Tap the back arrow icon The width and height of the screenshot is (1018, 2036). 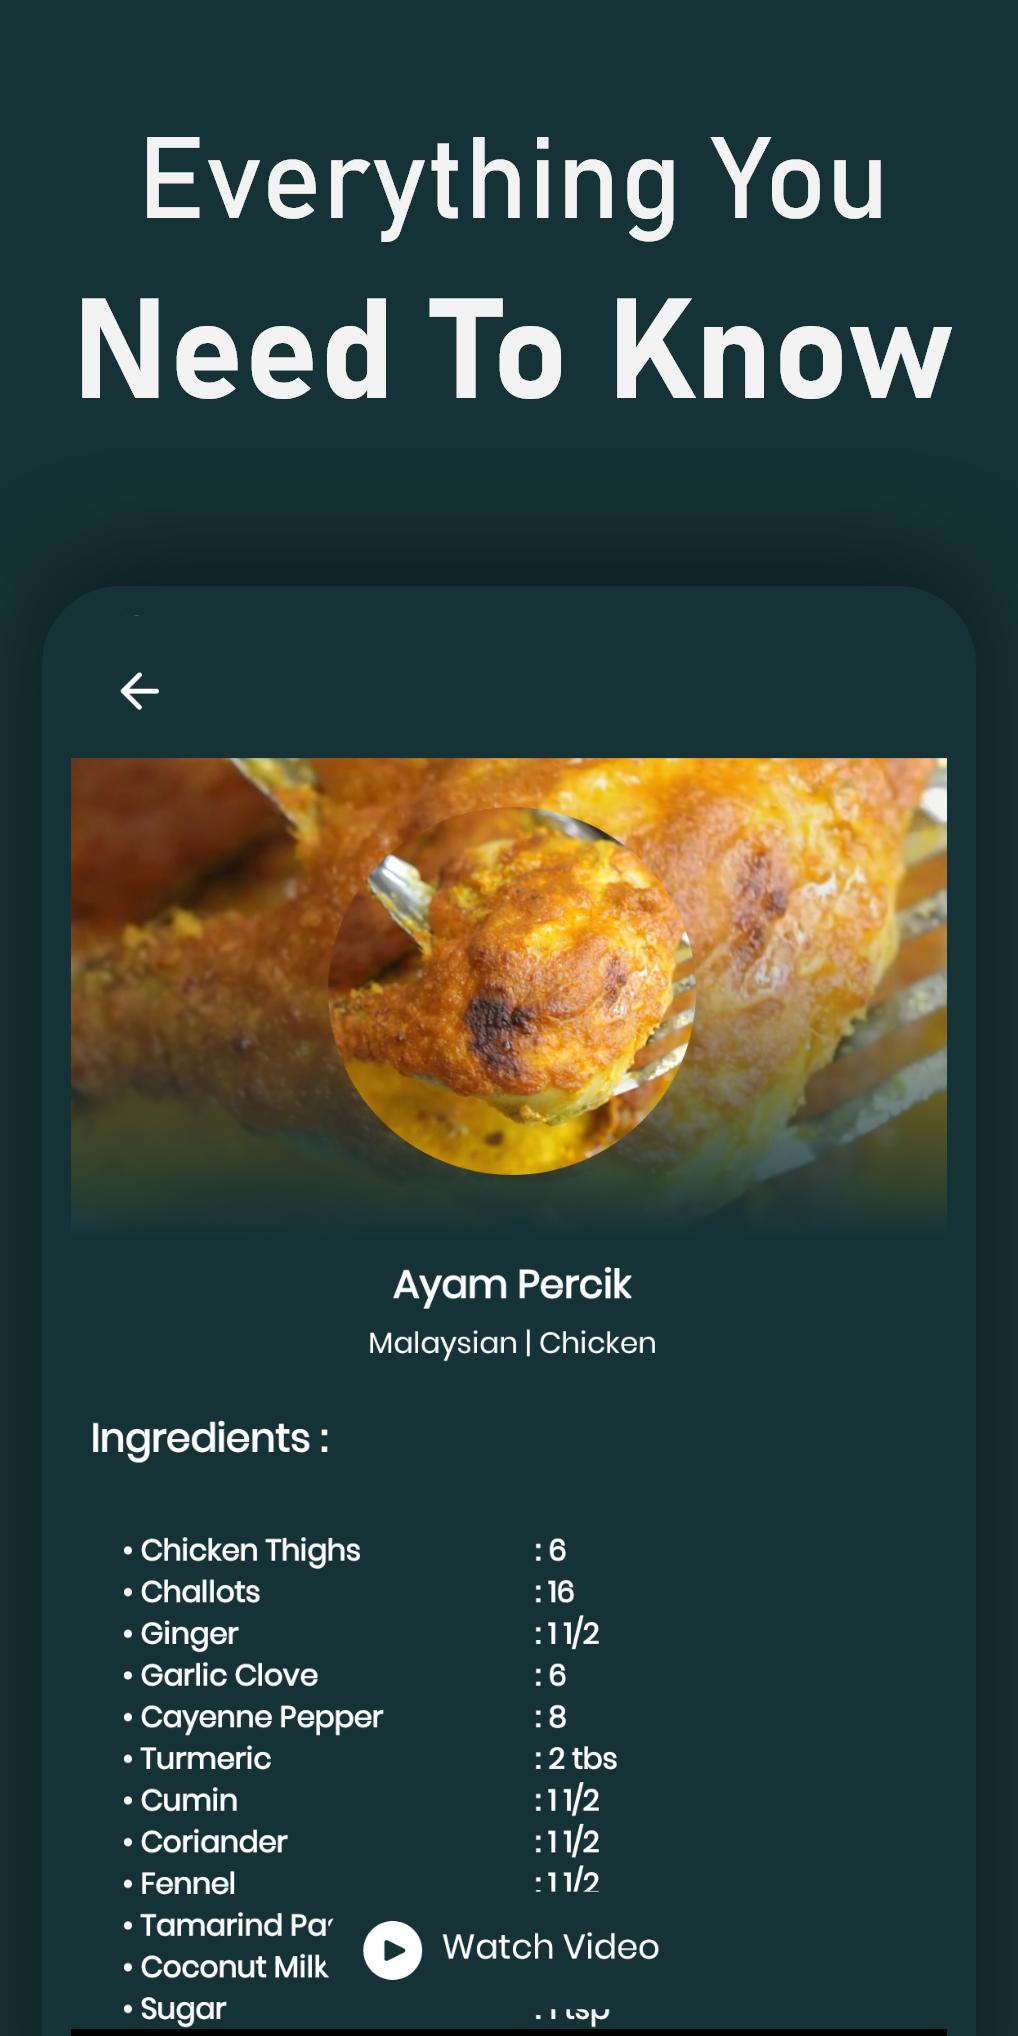click(x=139, y=691)
